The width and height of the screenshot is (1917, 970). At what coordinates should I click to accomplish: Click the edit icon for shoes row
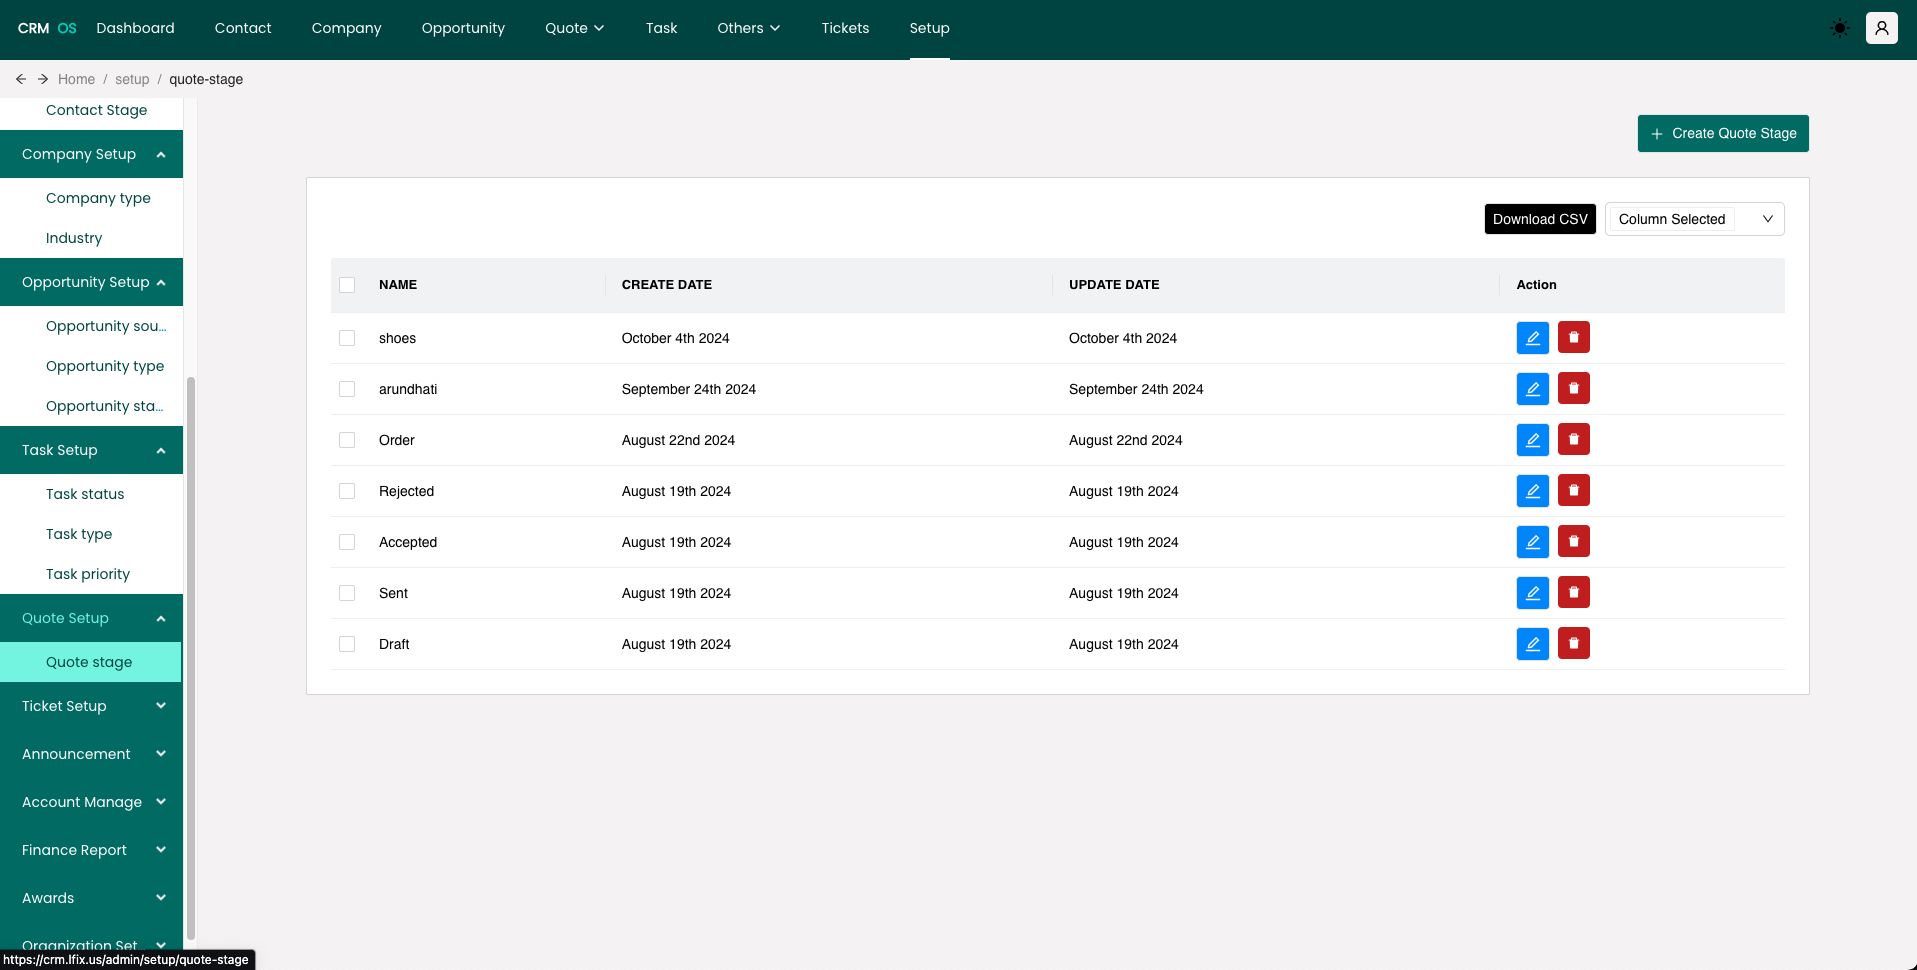point(1532,338)
